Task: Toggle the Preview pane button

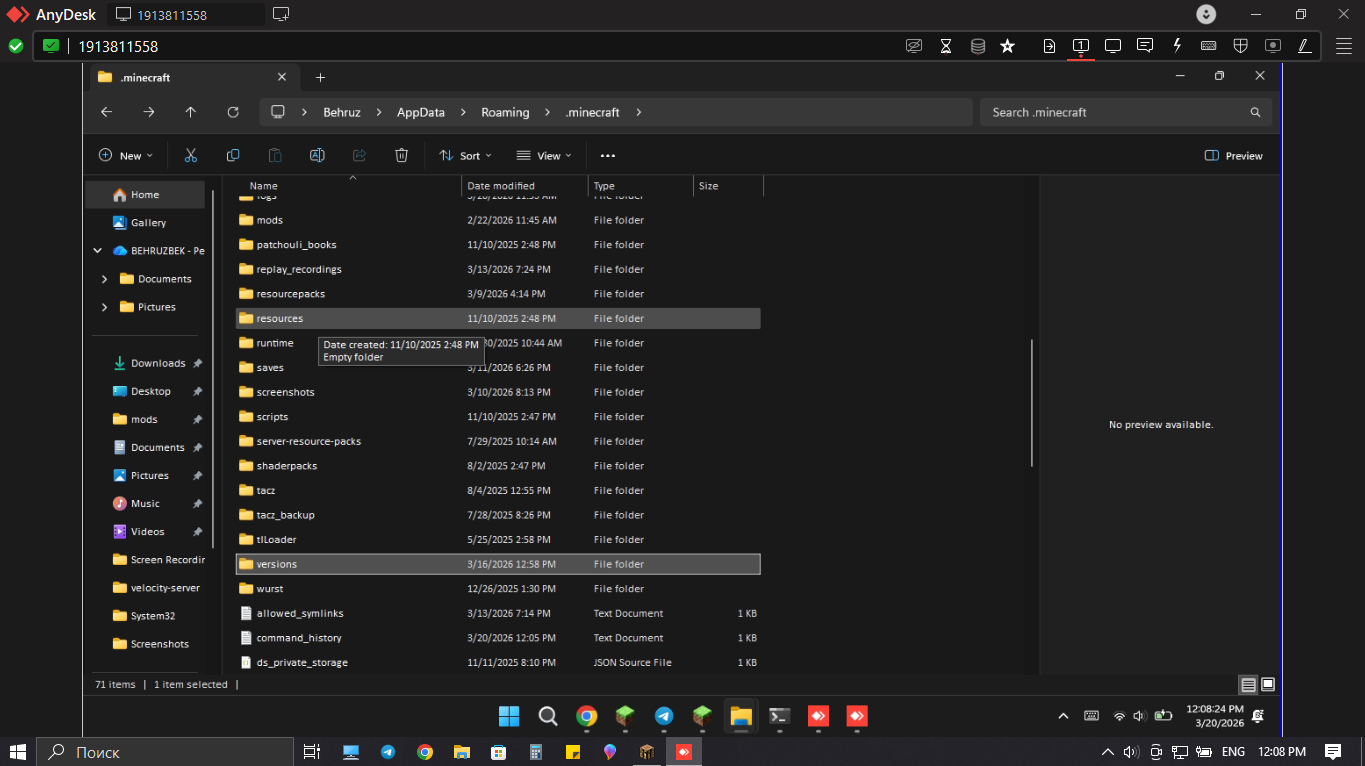Action: (1234, 156)
